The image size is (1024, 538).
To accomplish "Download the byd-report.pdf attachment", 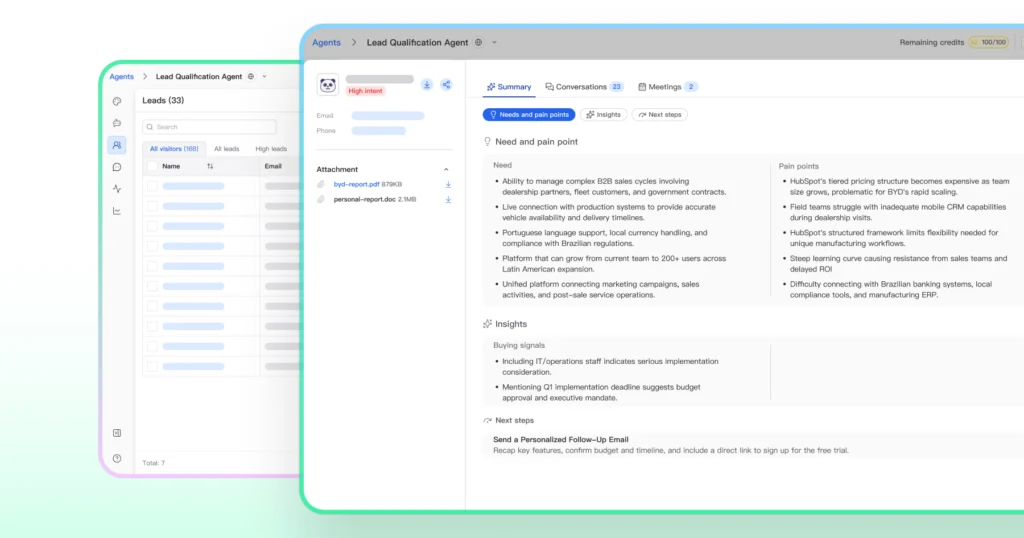I will click(448, 184).
